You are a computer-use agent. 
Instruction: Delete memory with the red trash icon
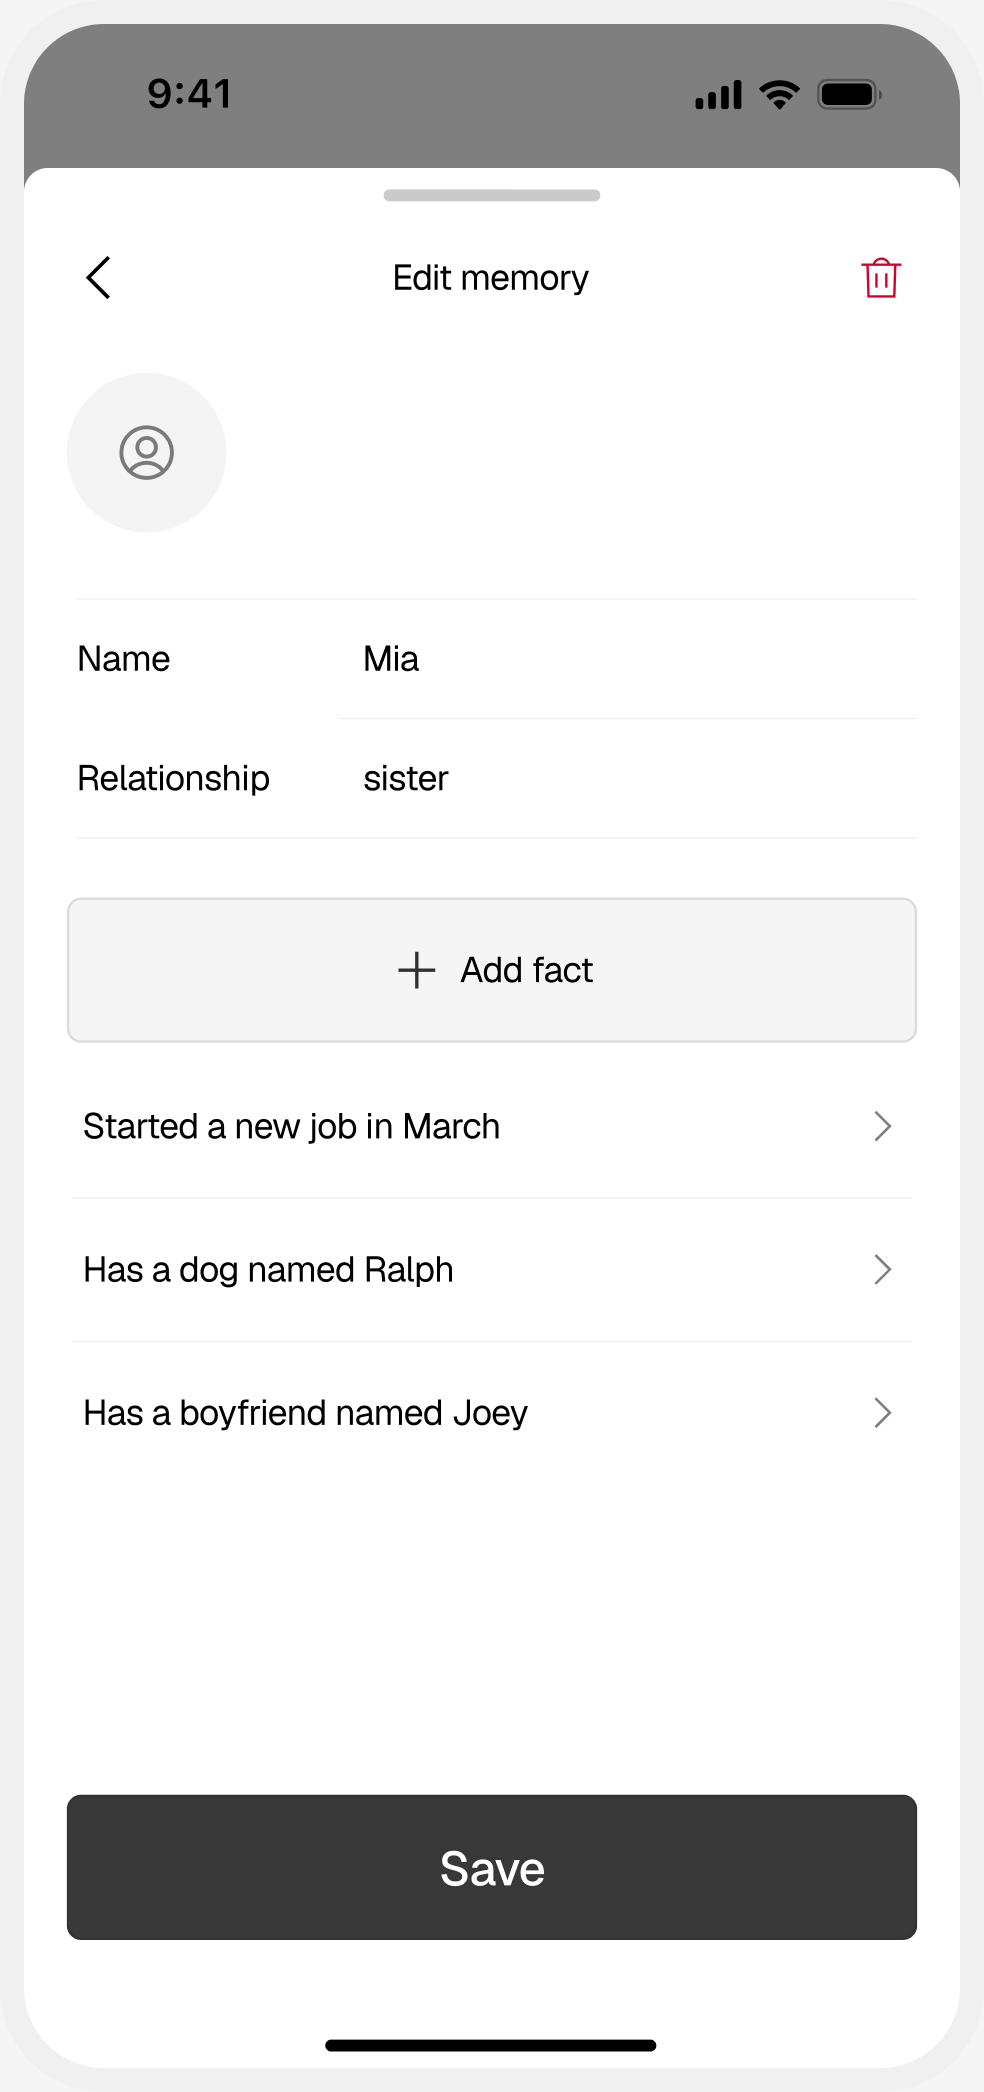pos(881,278)
